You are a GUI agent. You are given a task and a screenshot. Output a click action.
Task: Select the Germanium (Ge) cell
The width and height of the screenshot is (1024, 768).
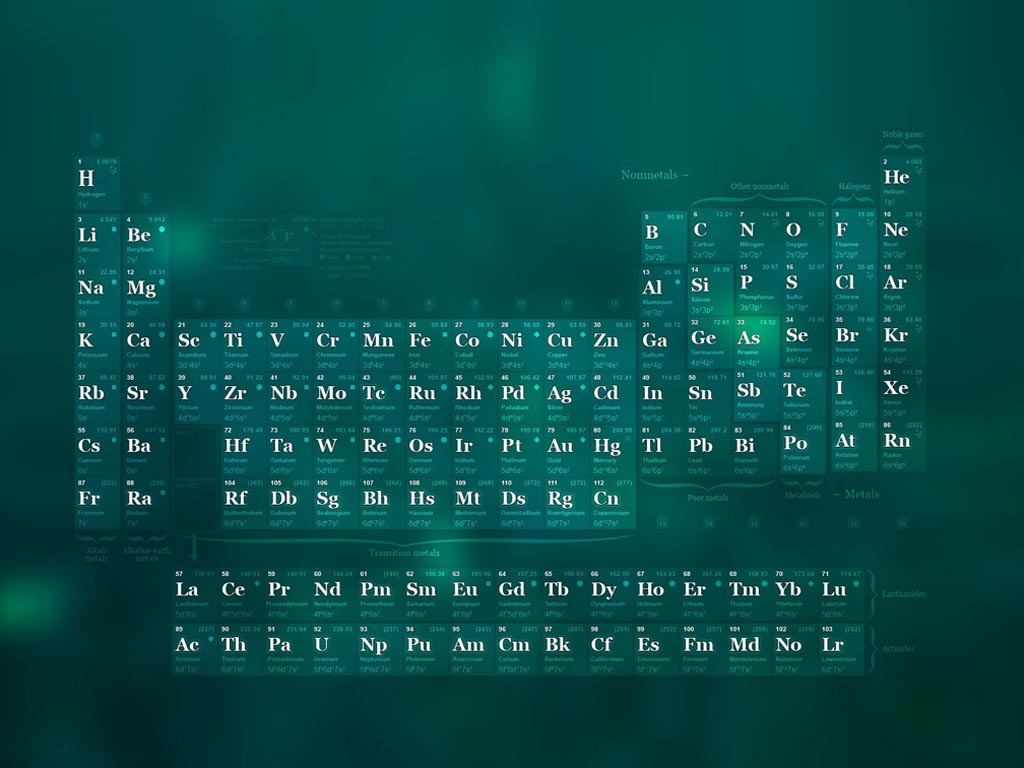pos(712,342)
